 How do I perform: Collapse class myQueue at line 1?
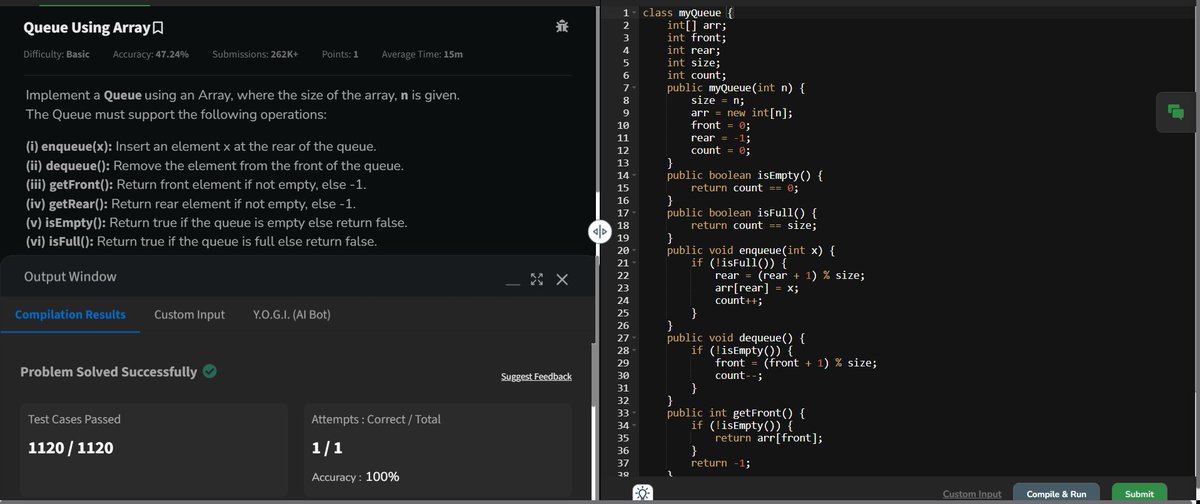(634, 13)
